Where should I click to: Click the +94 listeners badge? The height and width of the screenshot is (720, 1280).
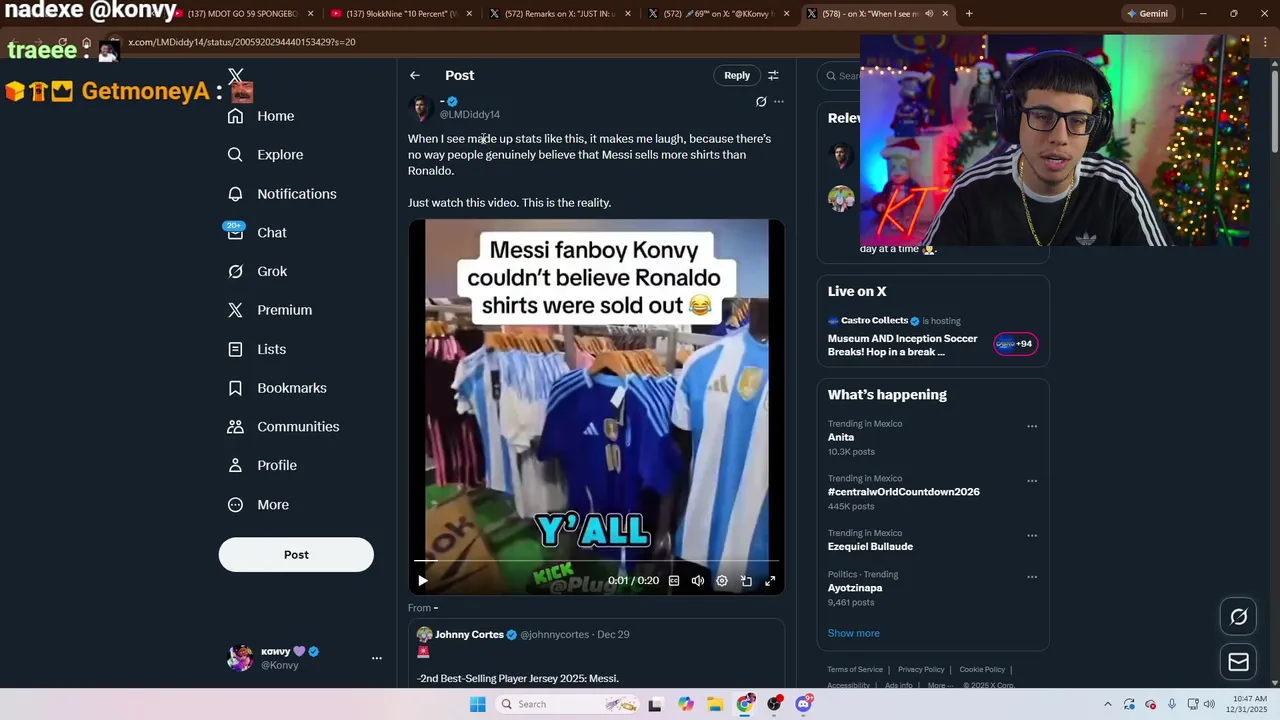click(x=1015, y=344)
